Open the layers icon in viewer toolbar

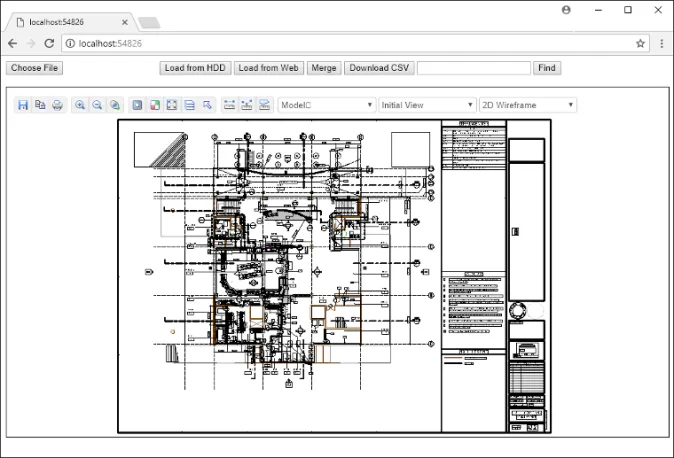(x=189, y=105)
